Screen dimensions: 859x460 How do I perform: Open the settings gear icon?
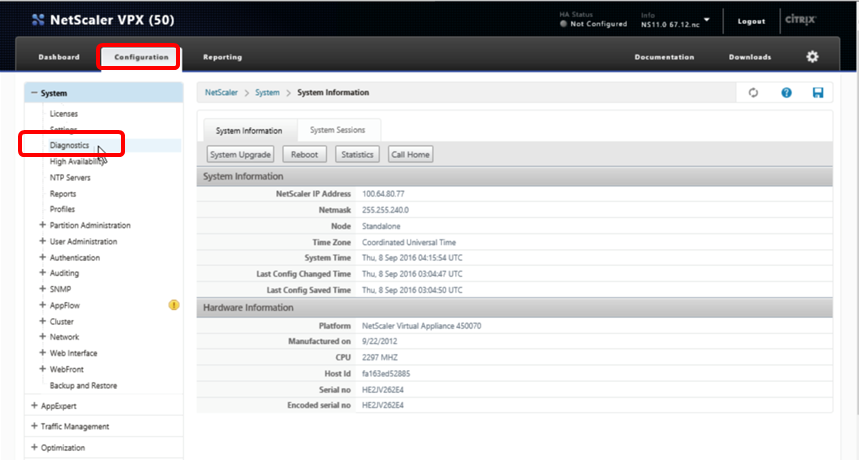click(812, 56)
